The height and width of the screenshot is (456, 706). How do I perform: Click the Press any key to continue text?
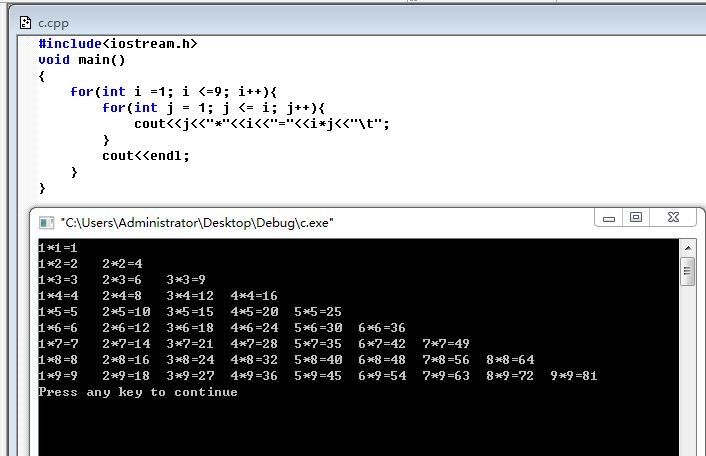[x=138, y=392]
